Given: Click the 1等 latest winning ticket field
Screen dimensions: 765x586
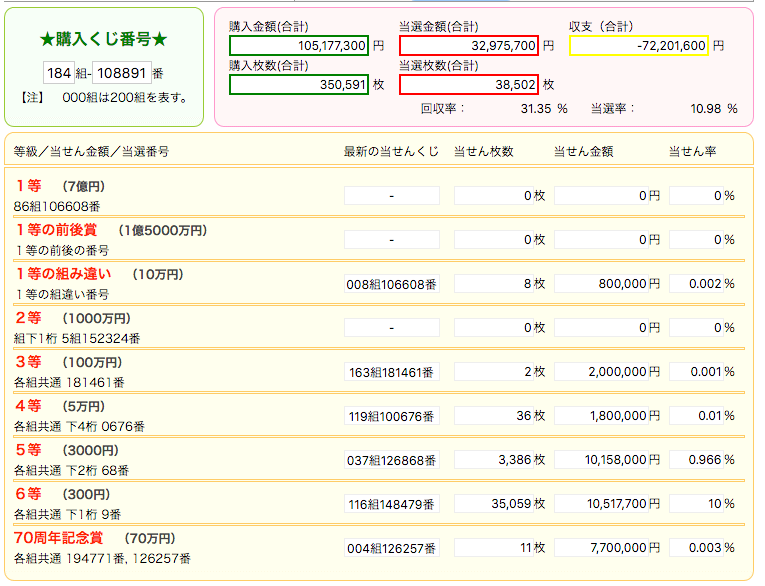Looking at the screenshot, I should [391, 196].
